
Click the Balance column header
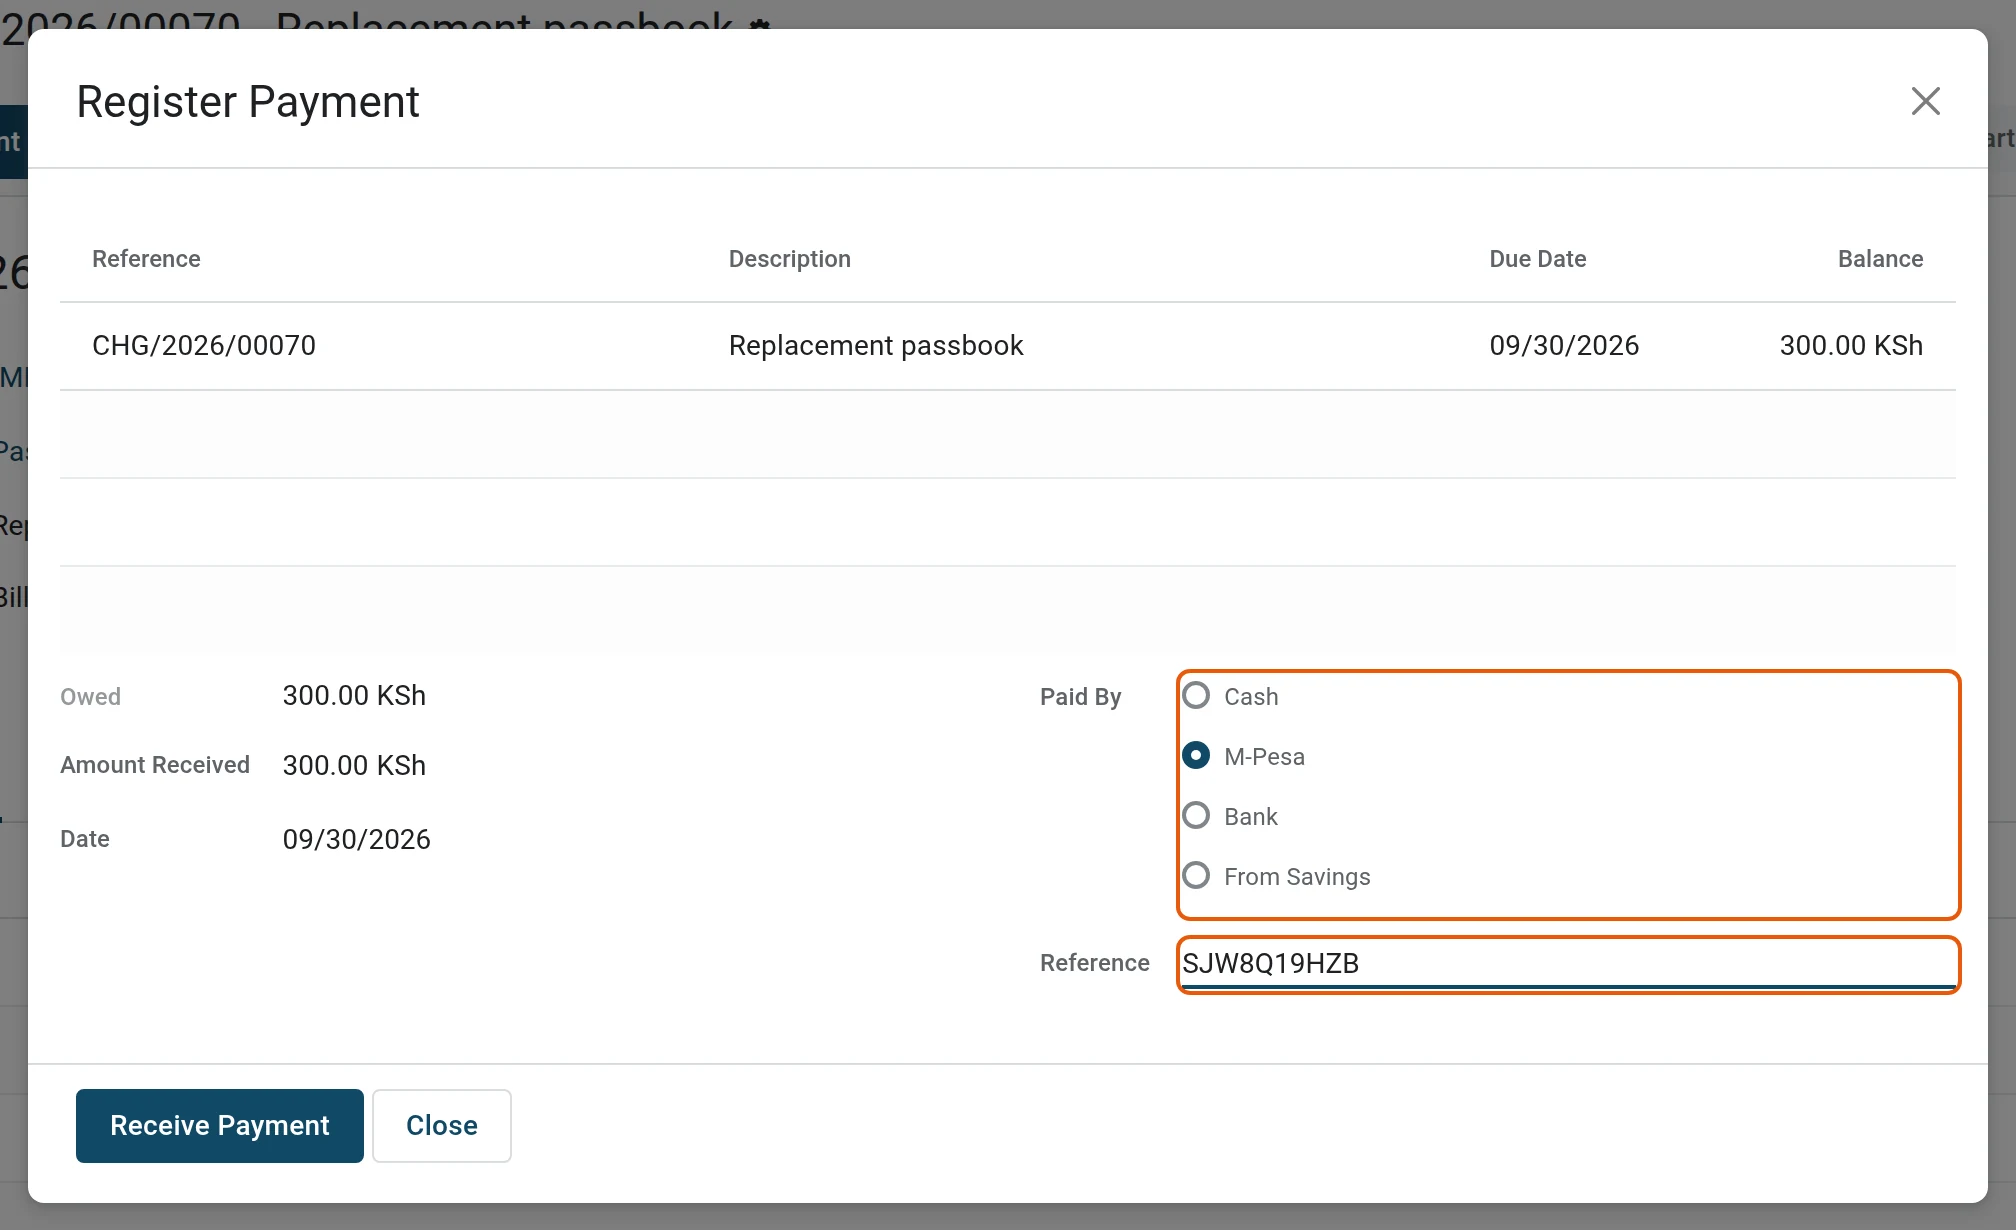(x=1880, y=259)
